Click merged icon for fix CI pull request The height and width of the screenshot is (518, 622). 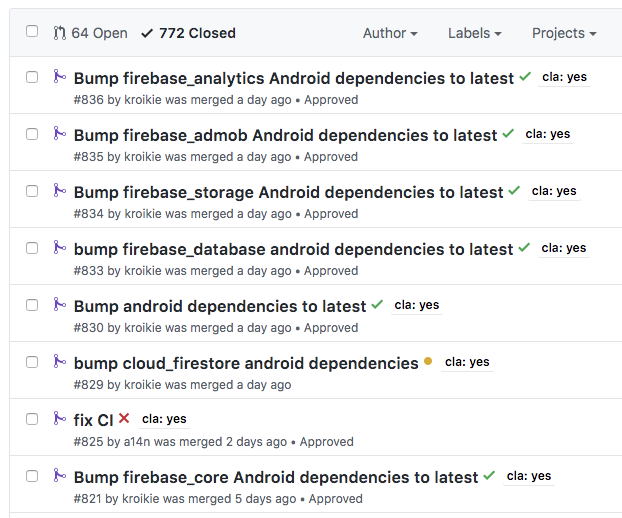[60, 418]
